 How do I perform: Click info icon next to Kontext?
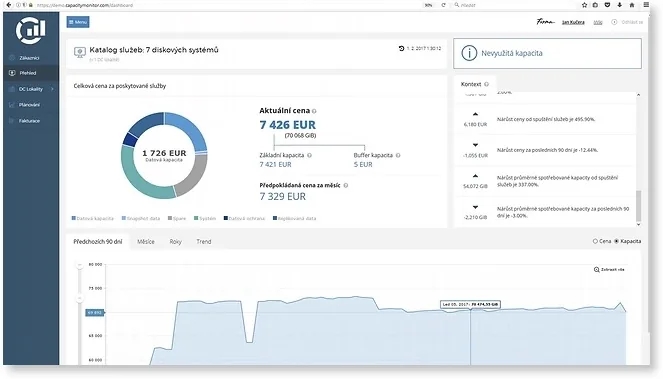point(486,84)
